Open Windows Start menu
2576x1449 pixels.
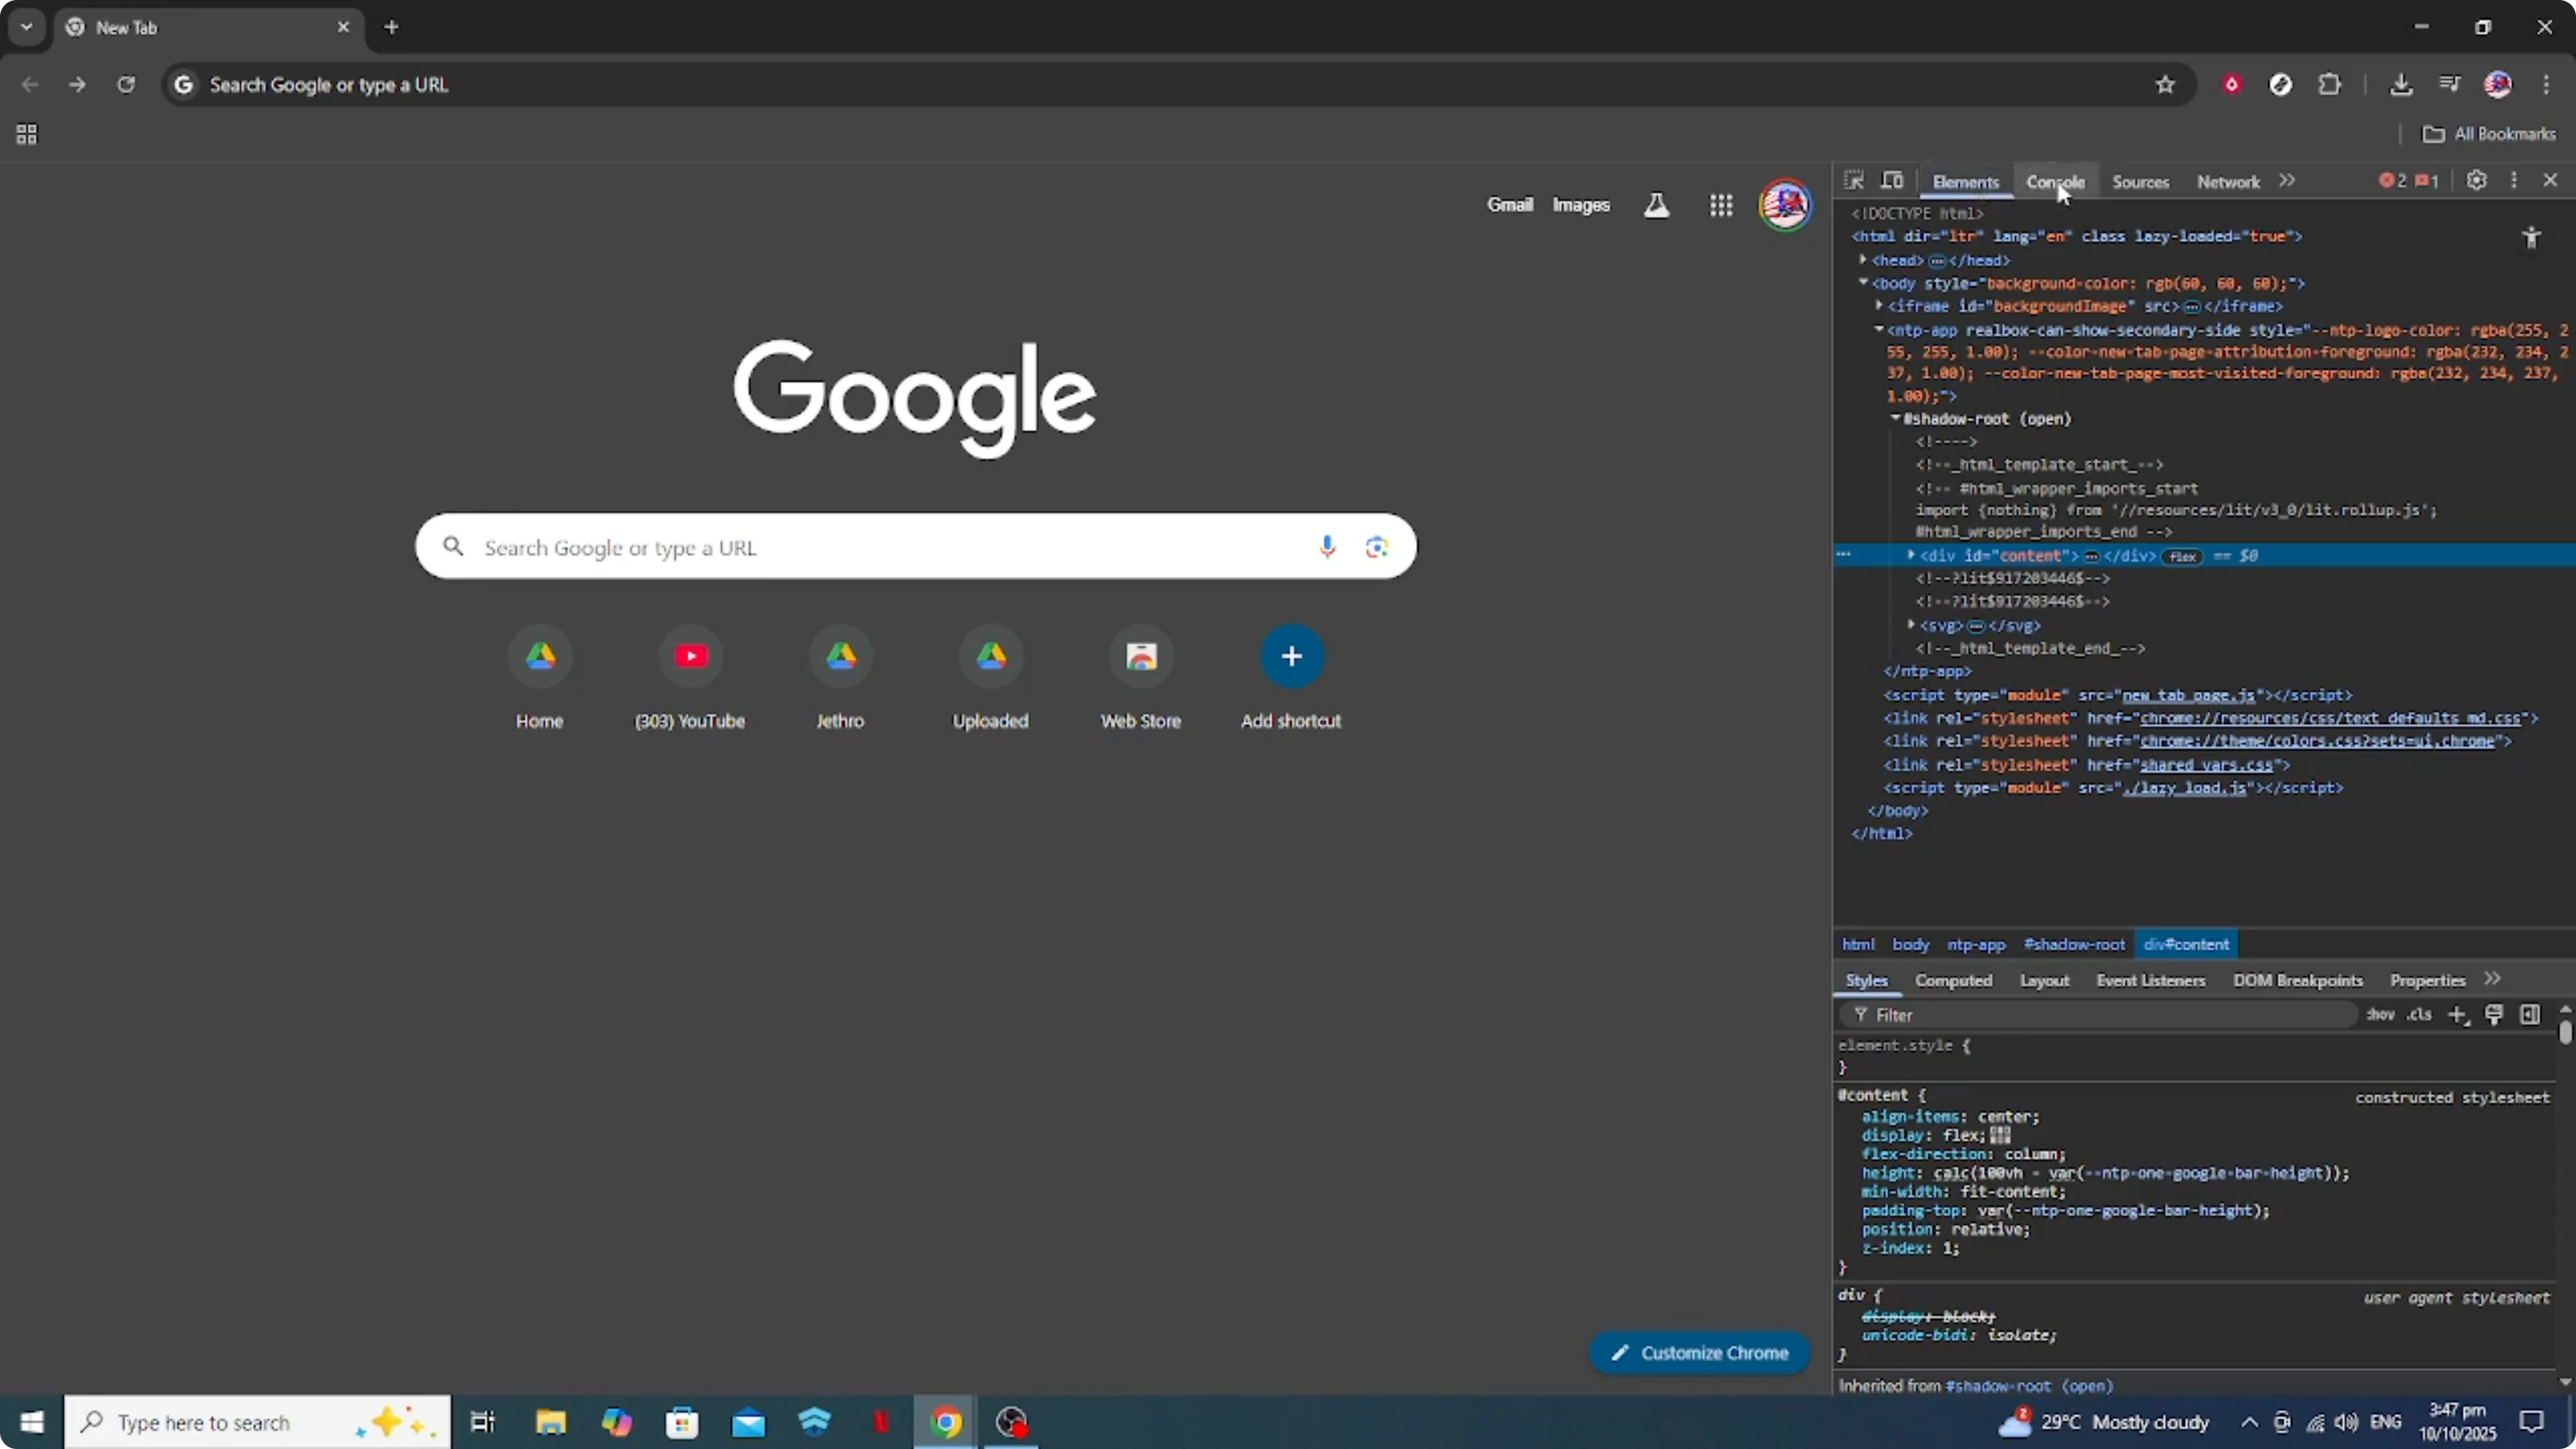click(x=32, y=1422)
